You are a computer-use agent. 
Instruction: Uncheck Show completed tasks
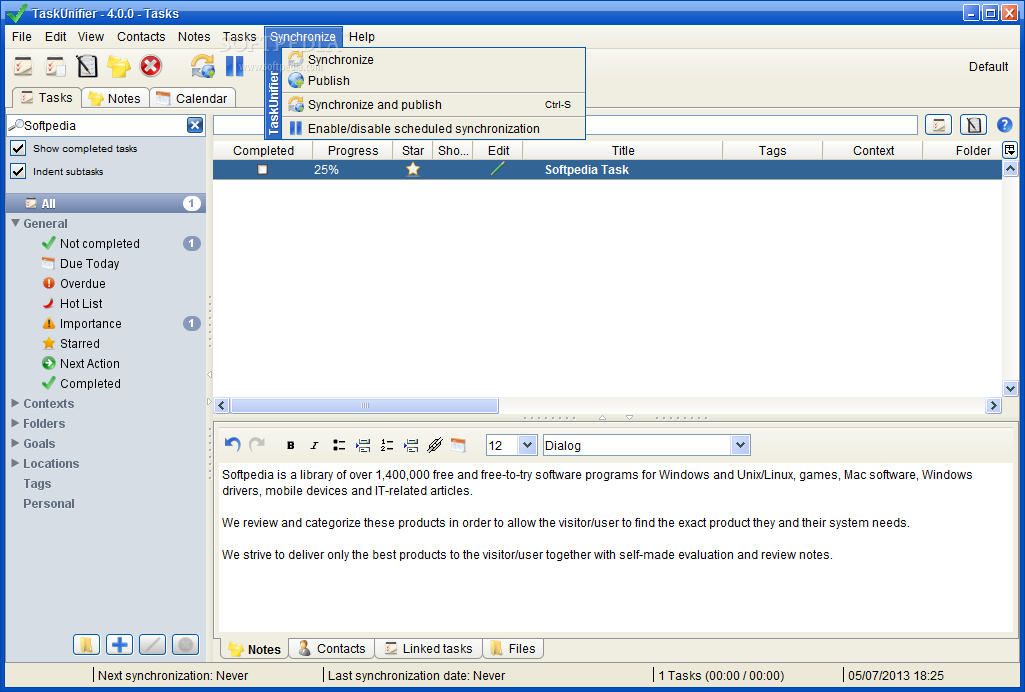point(18,148)
